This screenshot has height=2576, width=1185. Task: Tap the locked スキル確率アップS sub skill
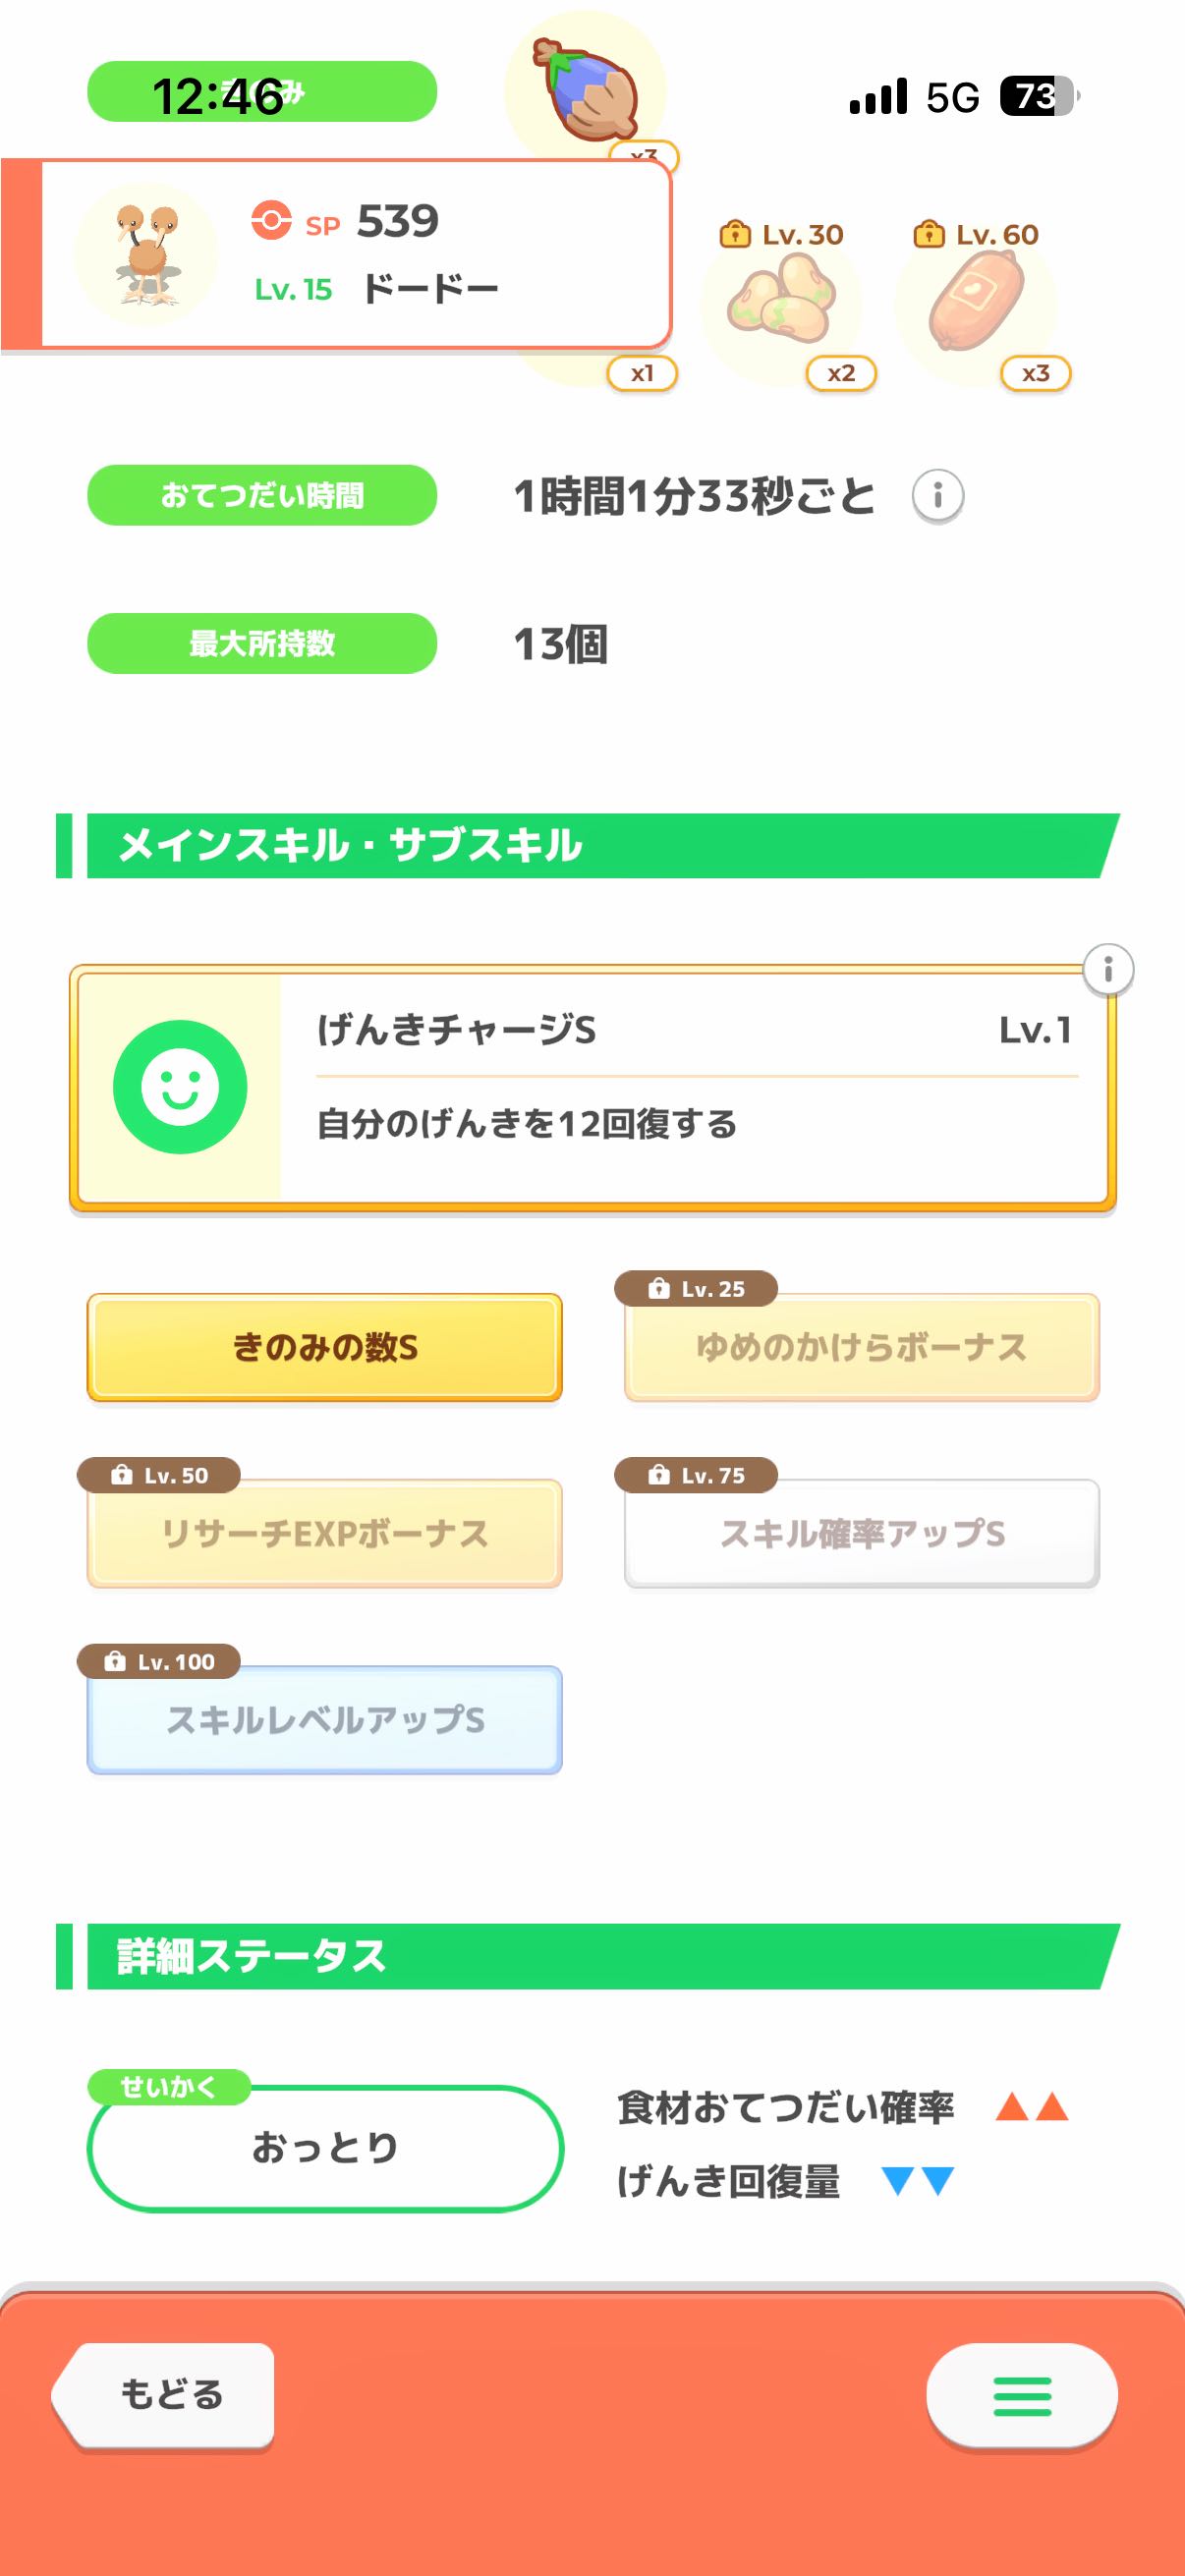coord(861,1533)
